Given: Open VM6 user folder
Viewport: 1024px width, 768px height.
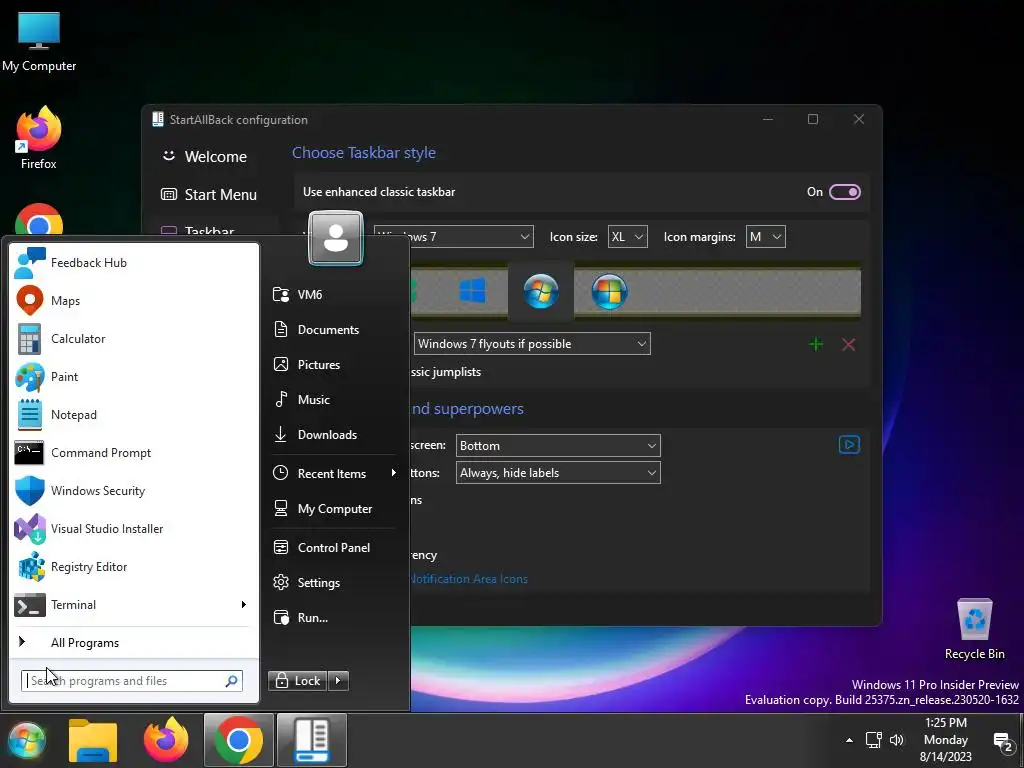Looking at the screenshot, I should (335, 295).
